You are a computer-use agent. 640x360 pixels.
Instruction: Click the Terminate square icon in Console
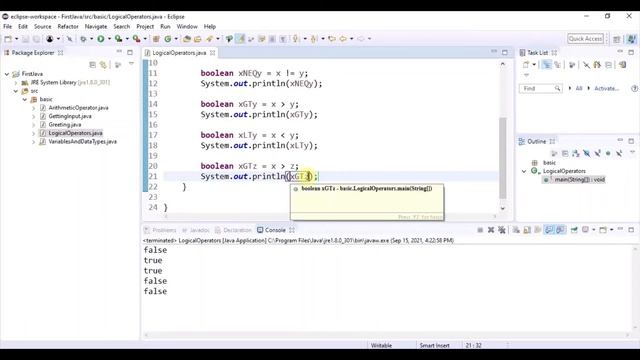pos(480,230)
